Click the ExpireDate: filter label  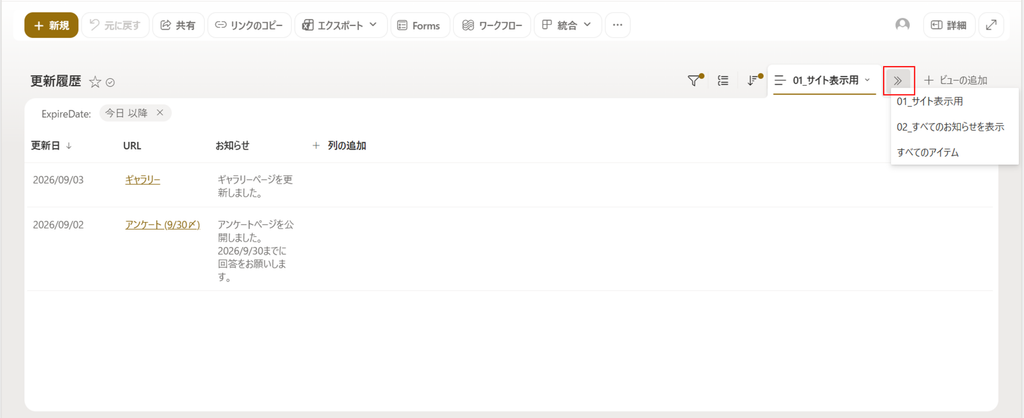[66, 114]
